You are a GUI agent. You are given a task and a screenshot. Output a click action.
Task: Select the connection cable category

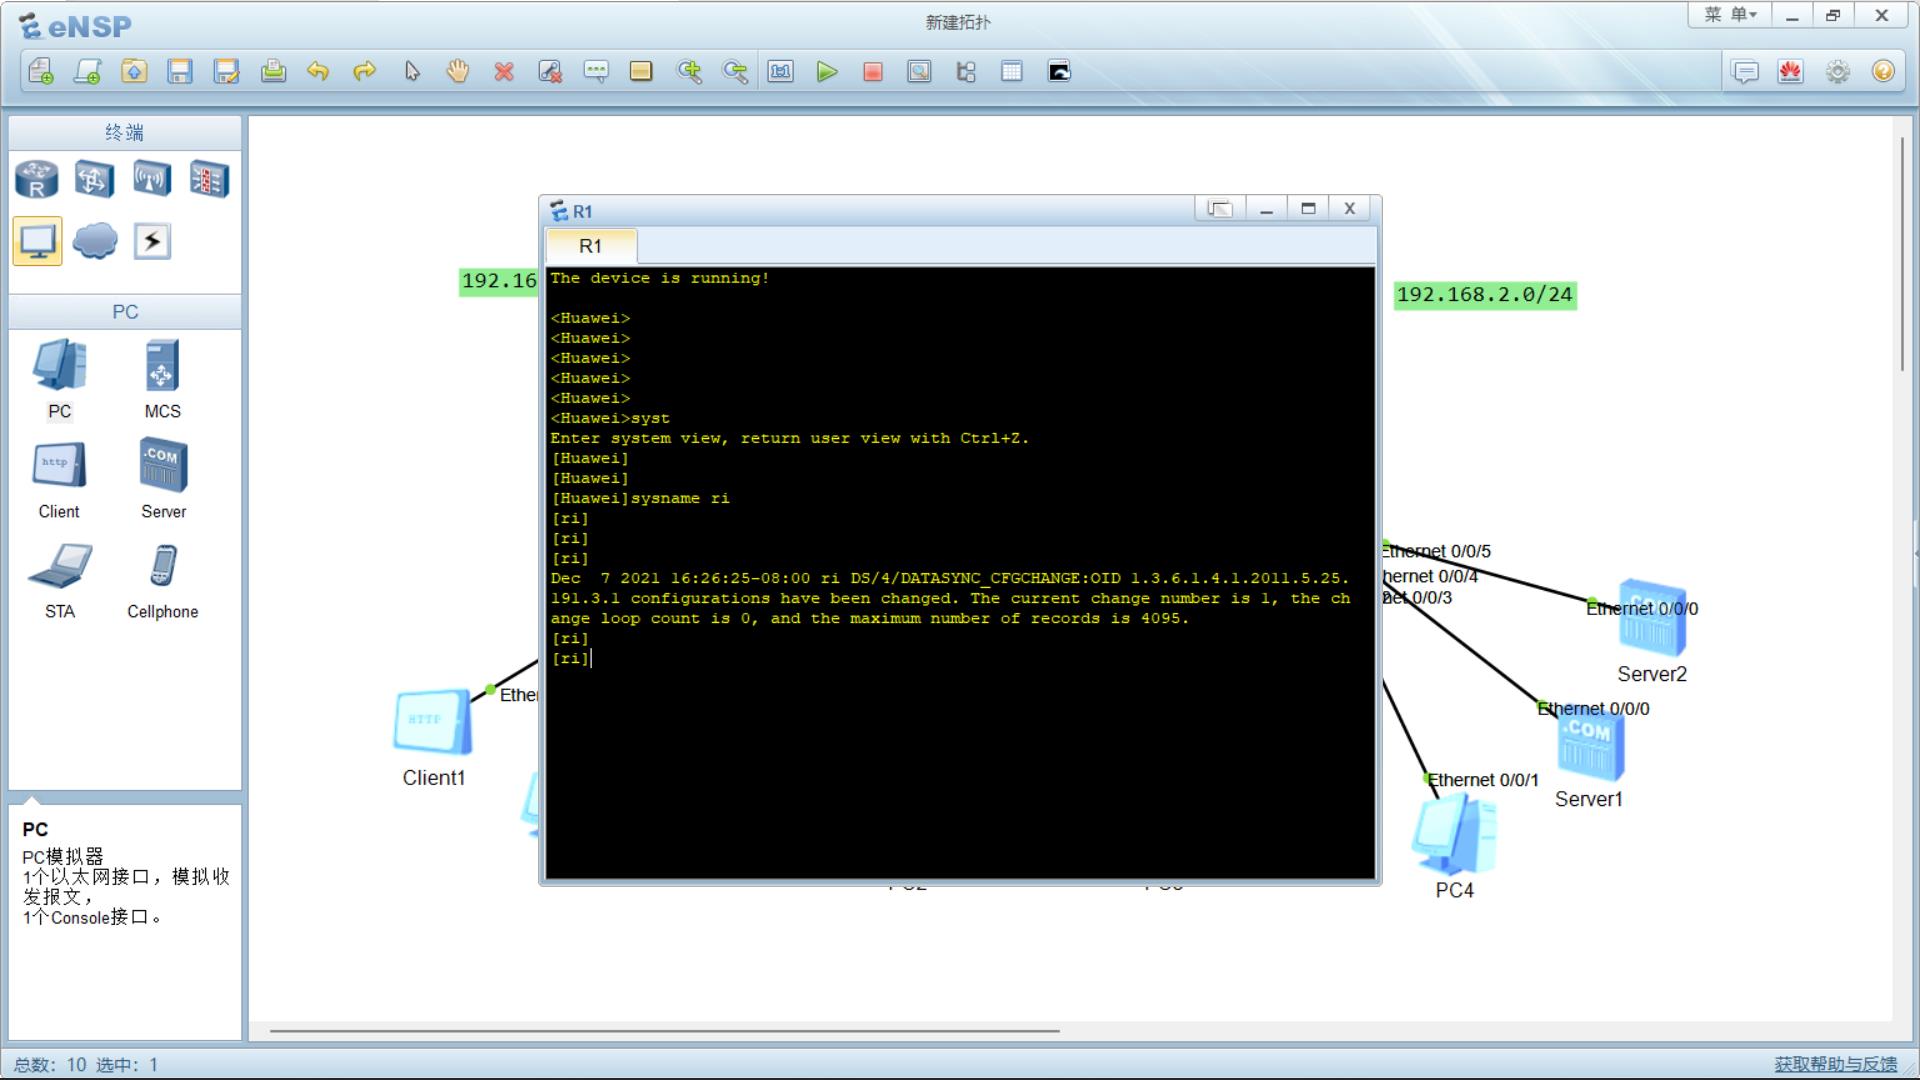pos(152,241)
